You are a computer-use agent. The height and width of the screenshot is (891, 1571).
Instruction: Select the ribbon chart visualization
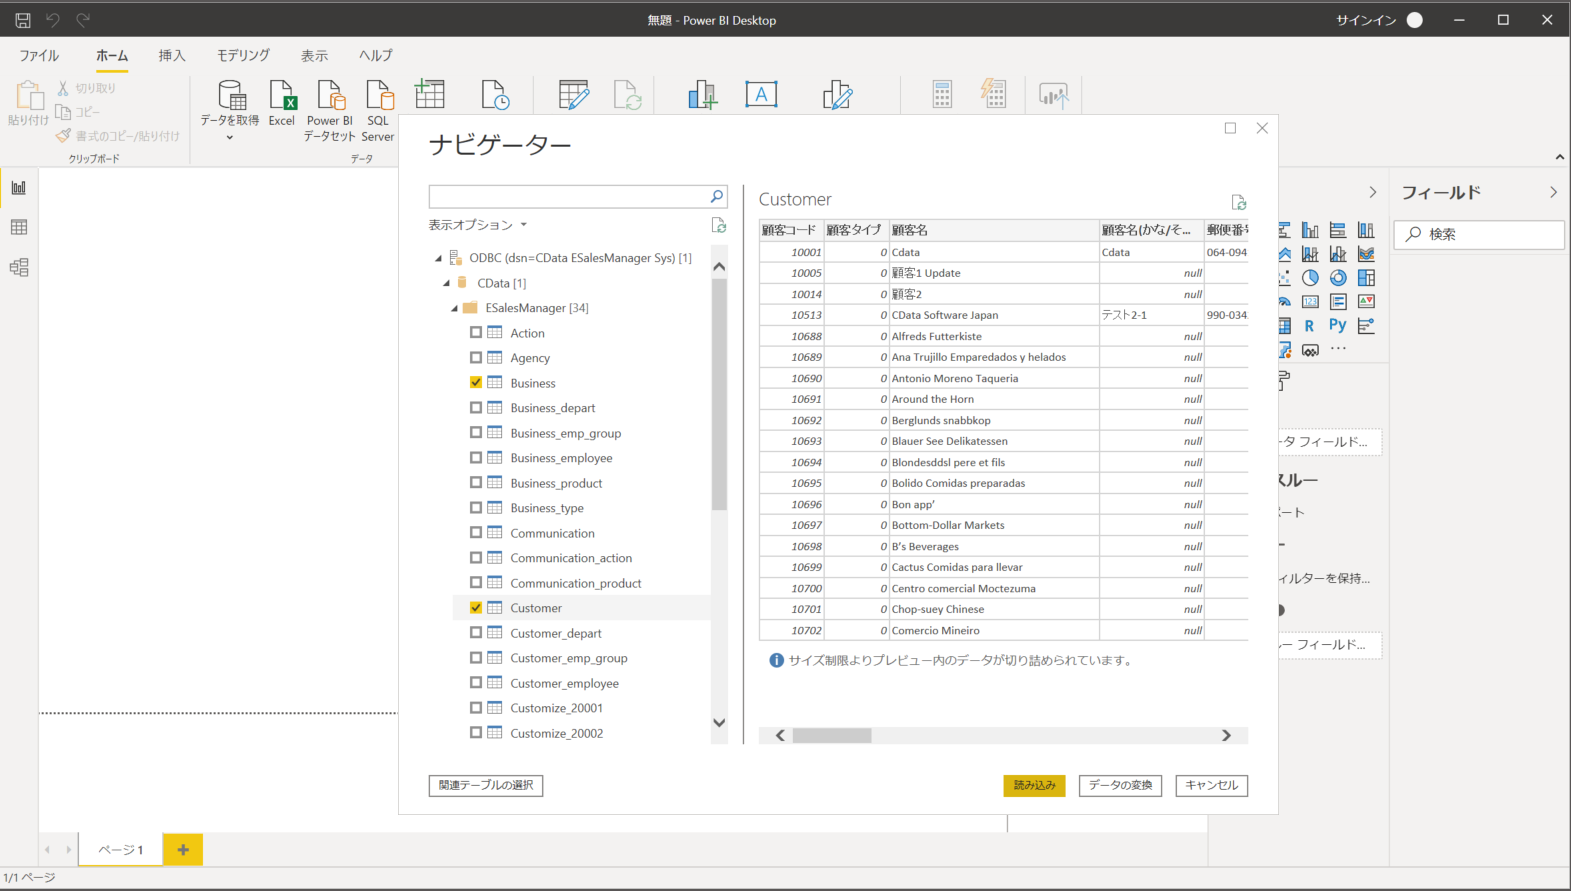pyautogui.click(x=1366, y=254)
